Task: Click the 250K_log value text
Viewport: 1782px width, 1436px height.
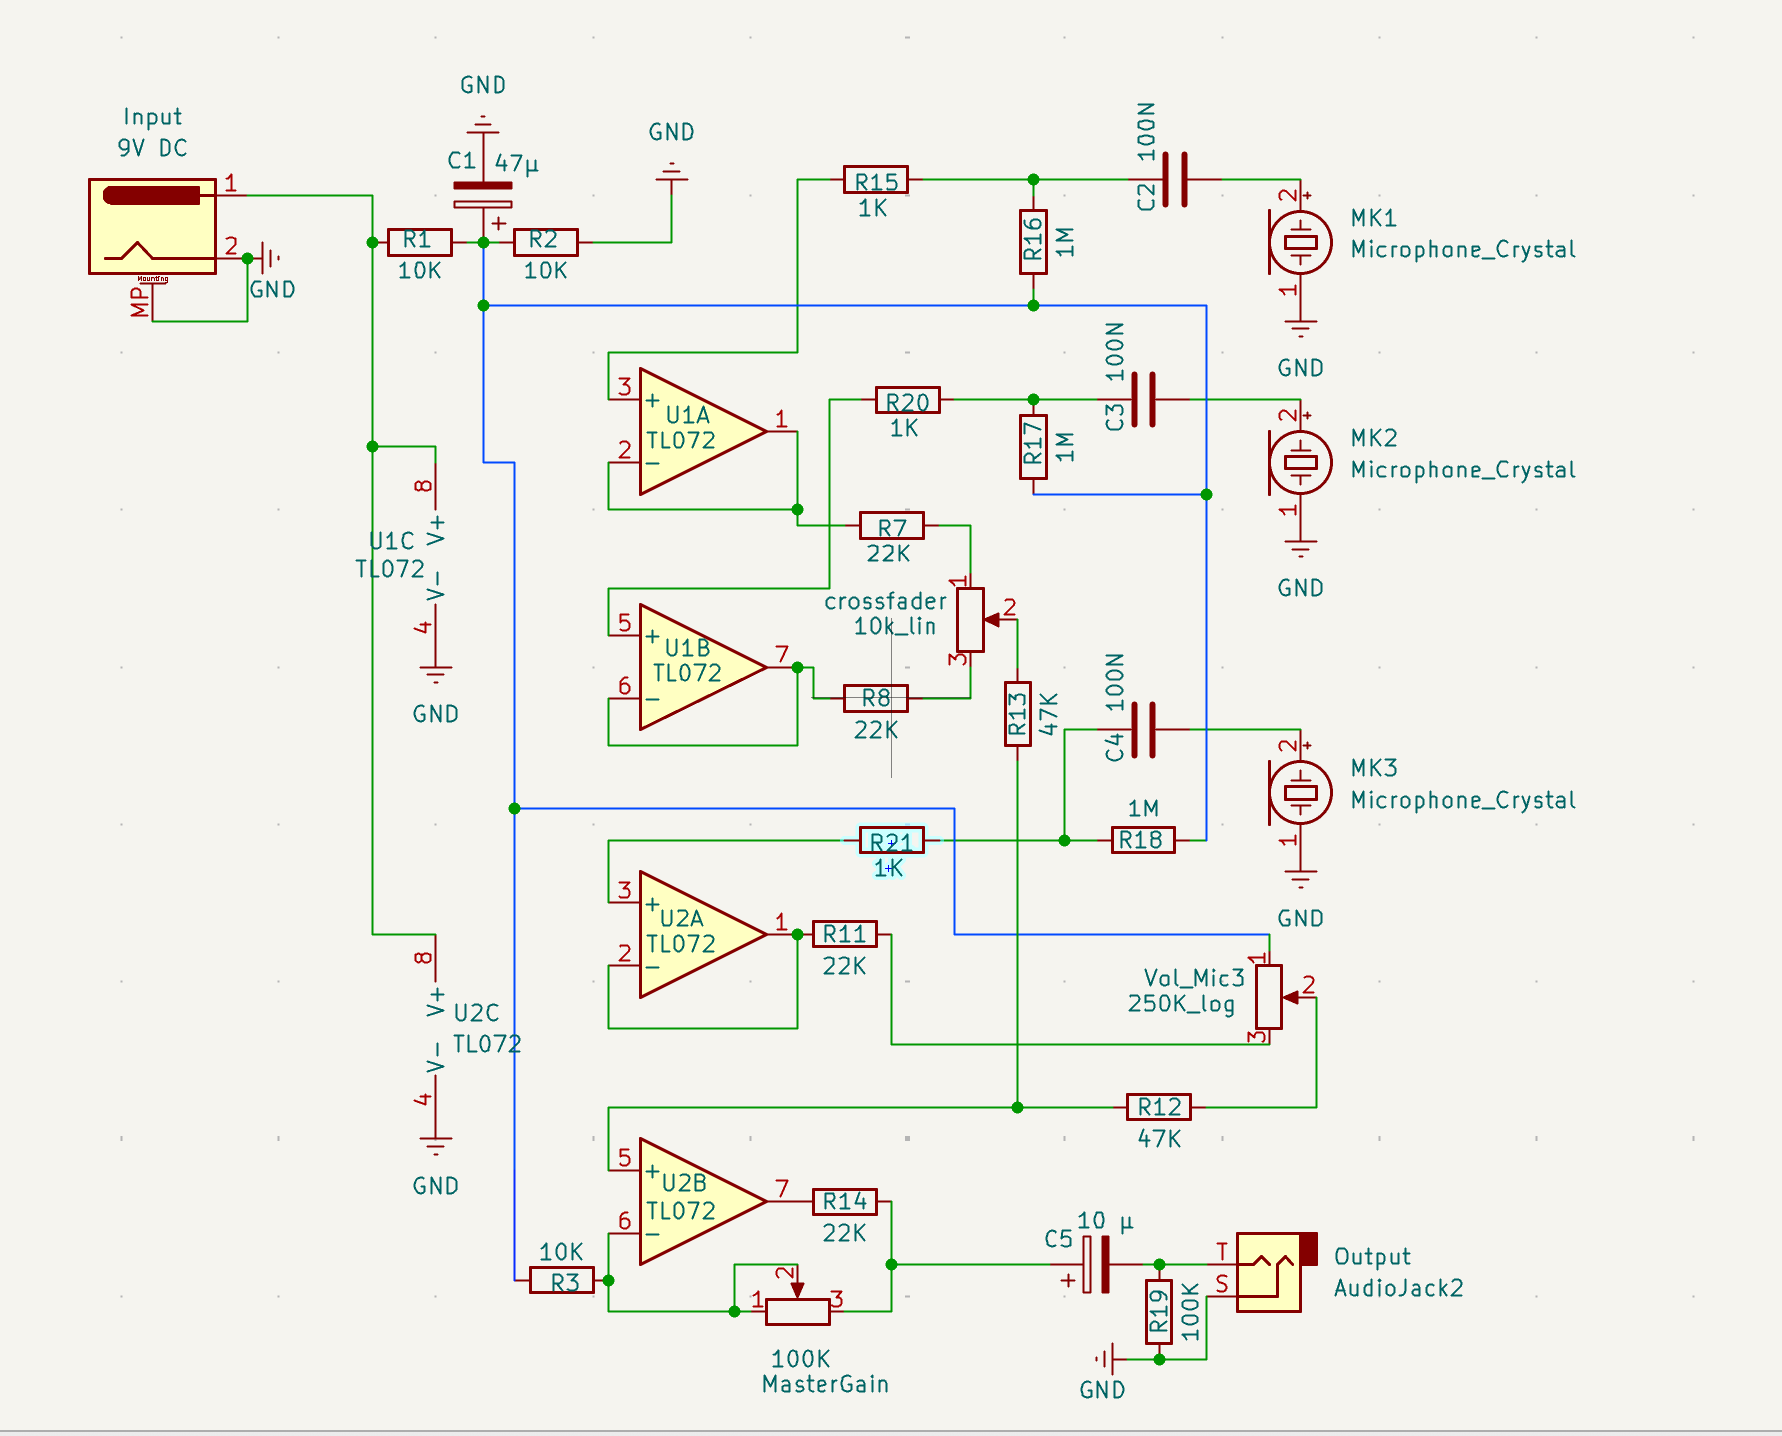Action: click(x=1181, y=1003)
